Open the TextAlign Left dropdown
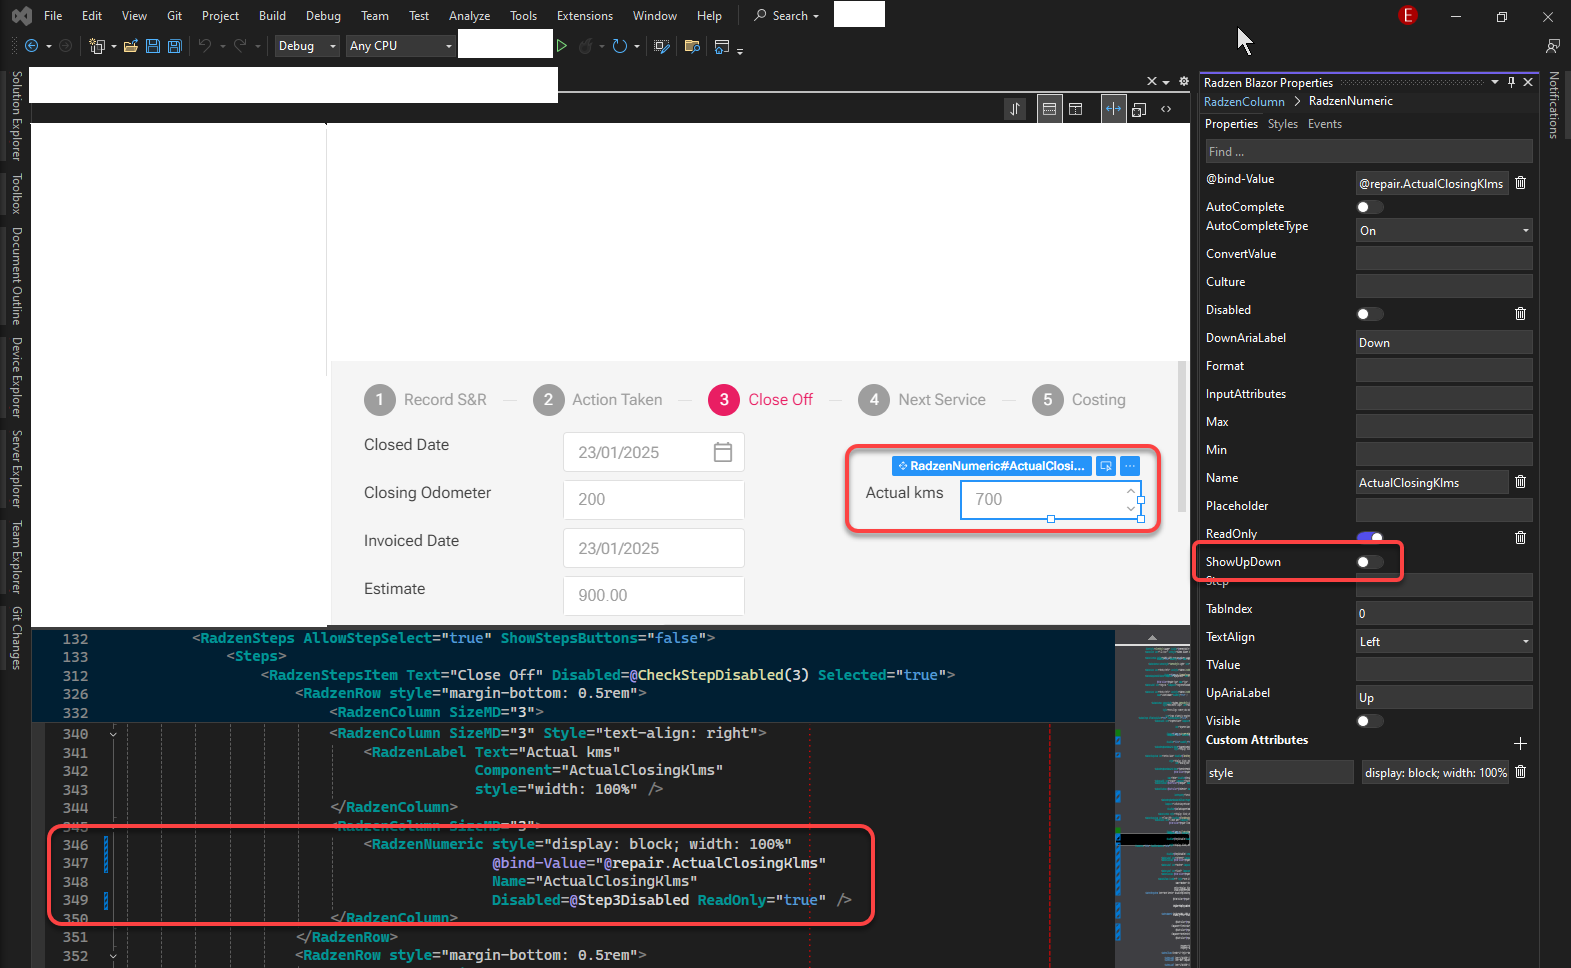The image size is (1571, 968). (1444, 641)
